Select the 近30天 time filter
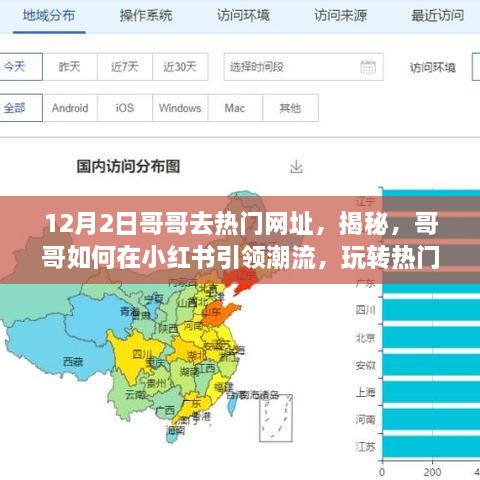Image resolution: width=480 pixels, height=480 pixels. point(180,67)
